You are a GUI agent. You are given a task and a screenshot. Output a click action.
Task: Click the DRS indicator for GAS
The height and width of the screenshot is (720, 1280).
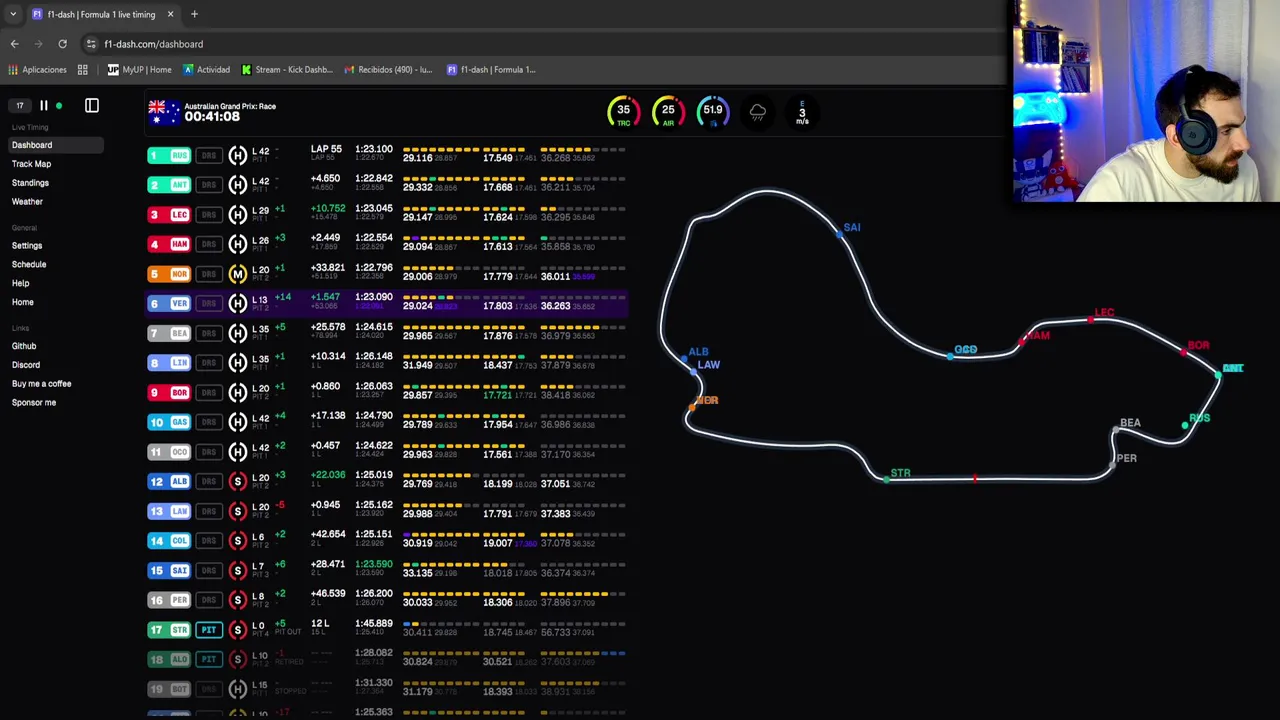pyautogui.click(x=208, y=422)
